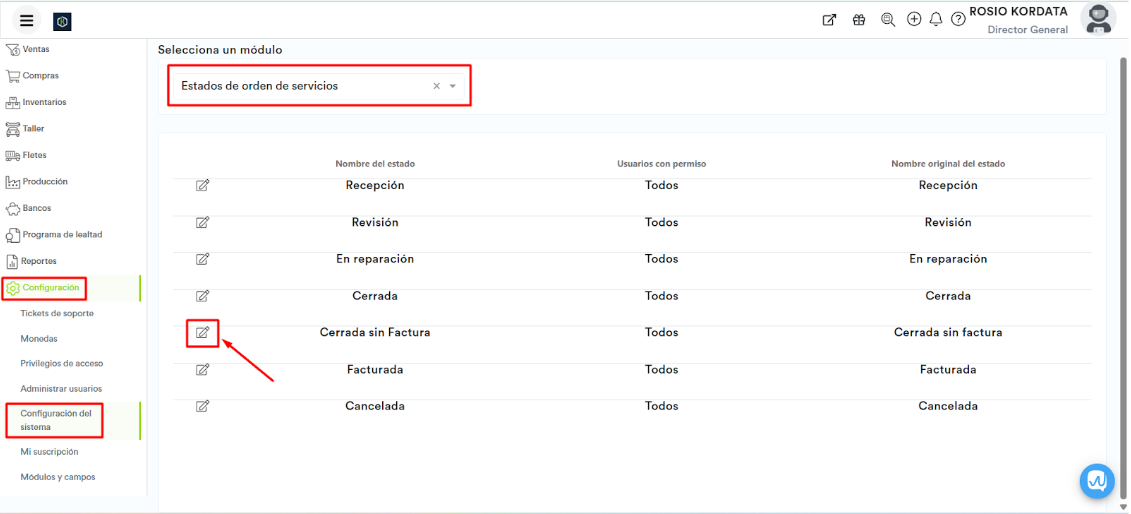
Task: Go to Privilegios de acceso
Action: pos(61,364)
